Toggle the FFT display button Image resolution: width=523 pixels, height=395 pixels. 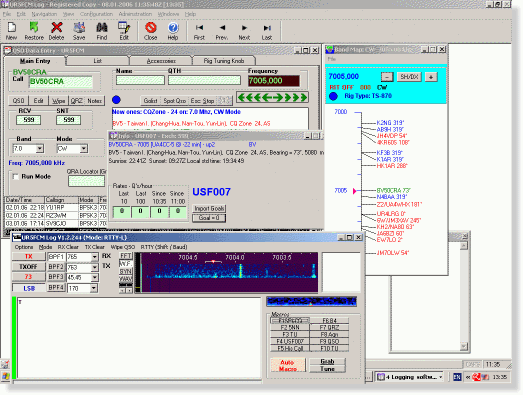[x=126, y=256]
